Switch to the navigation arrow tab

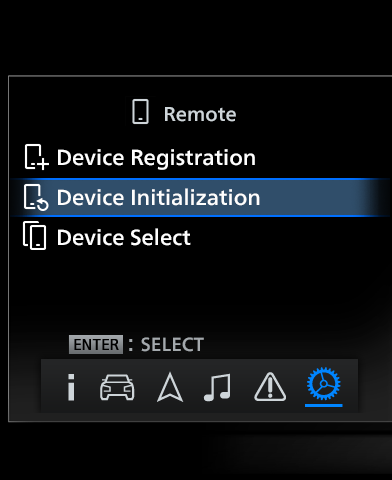pos(170,387)
